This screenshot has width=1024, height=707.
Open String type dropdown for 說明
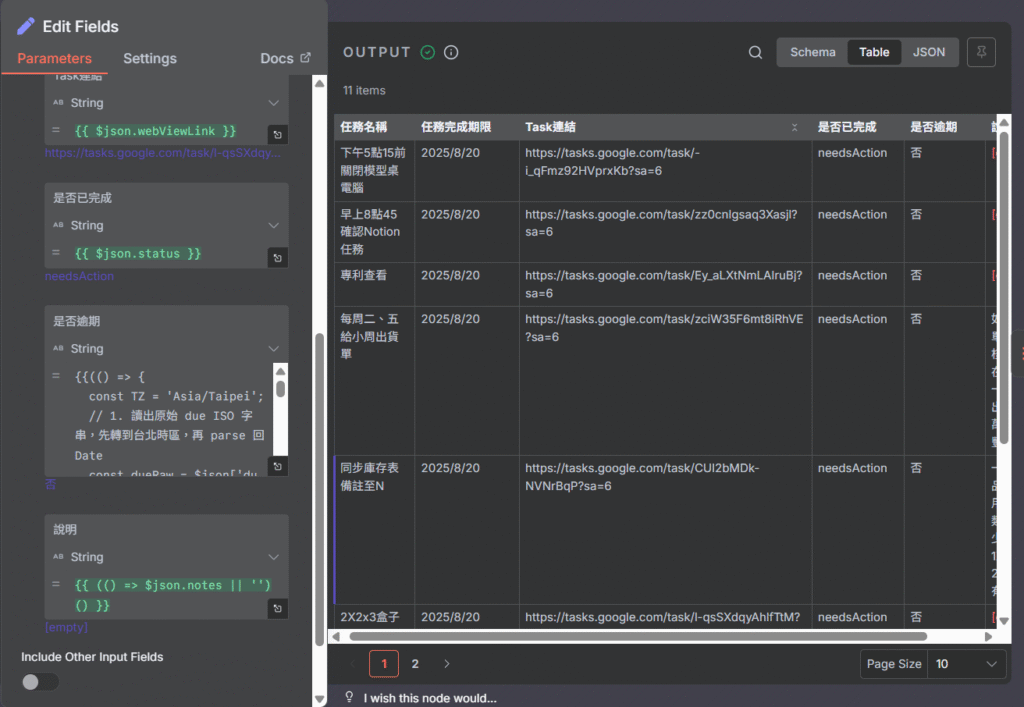[x=166, y=557]
